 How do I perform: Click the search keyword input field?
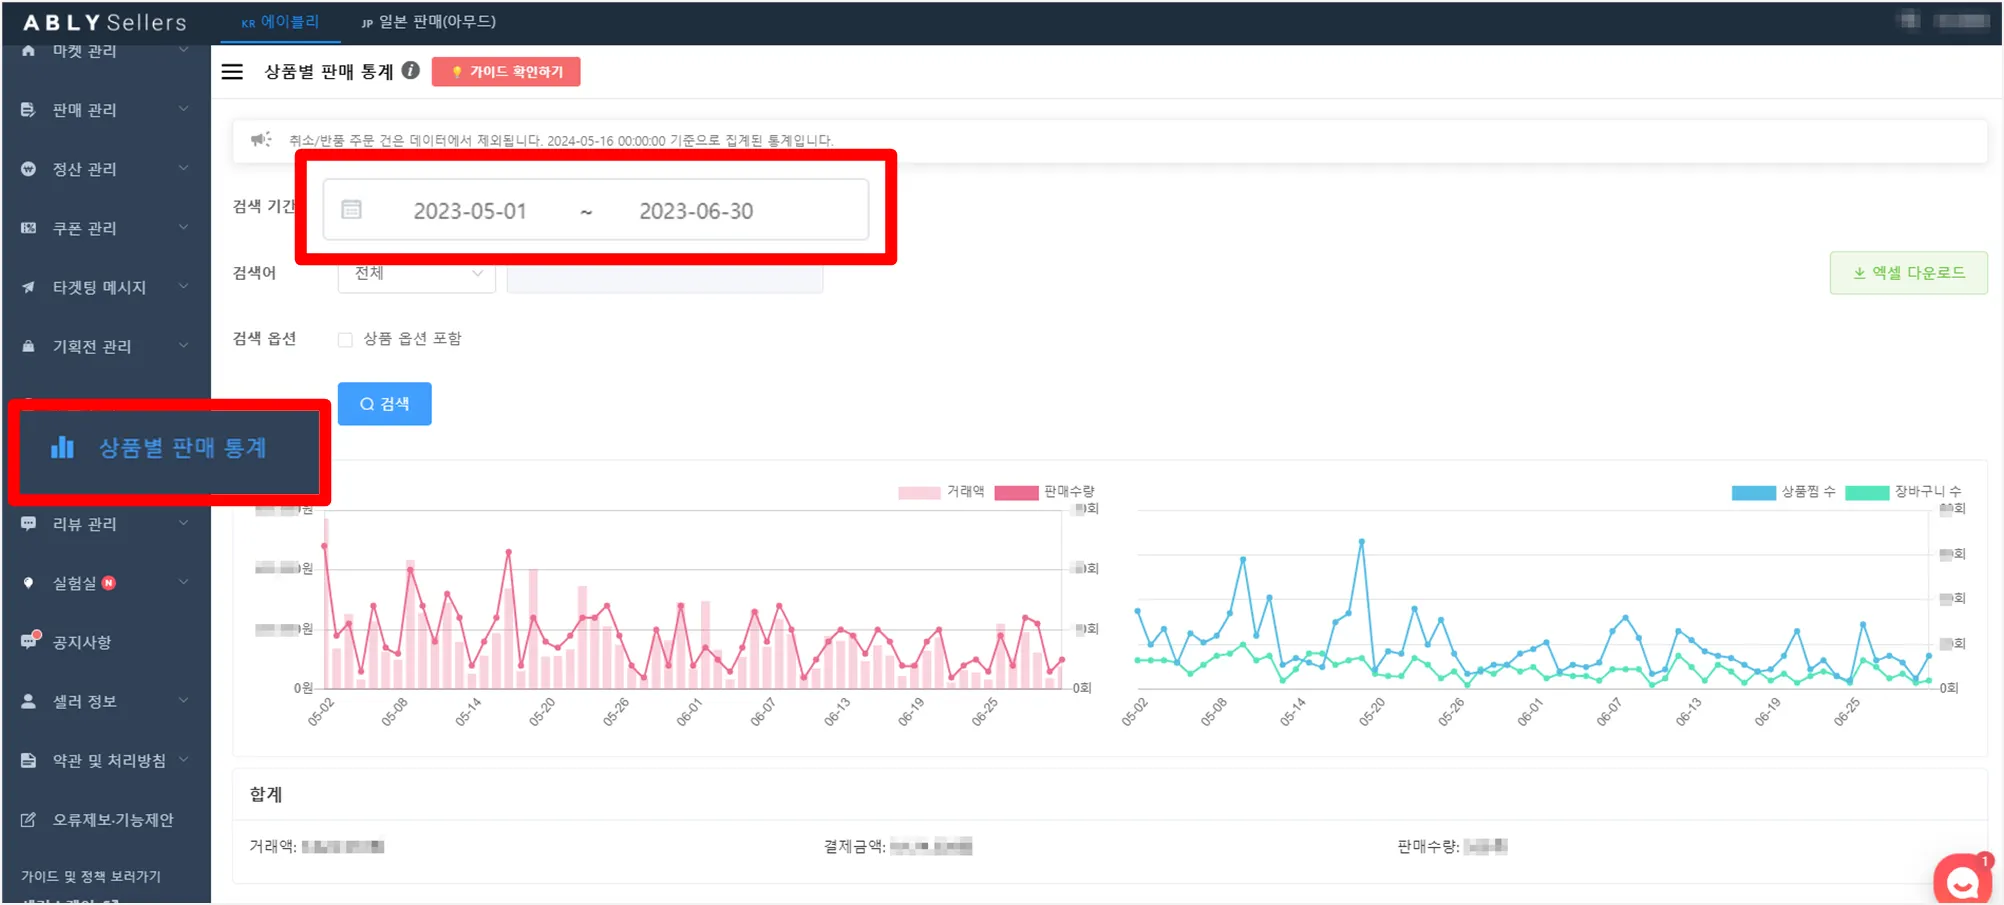[x=665, y=274]
